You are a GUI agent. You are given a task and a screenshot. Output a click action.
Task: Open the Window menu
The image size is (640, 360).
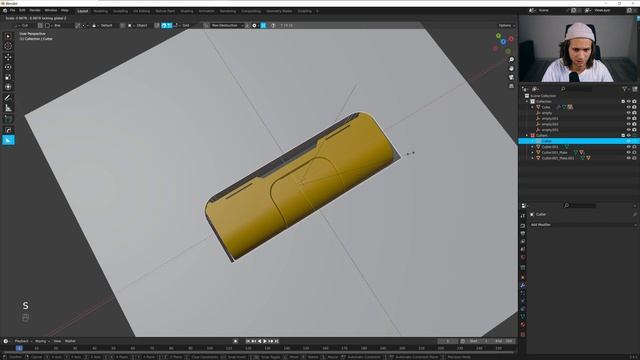coord(51,10)
